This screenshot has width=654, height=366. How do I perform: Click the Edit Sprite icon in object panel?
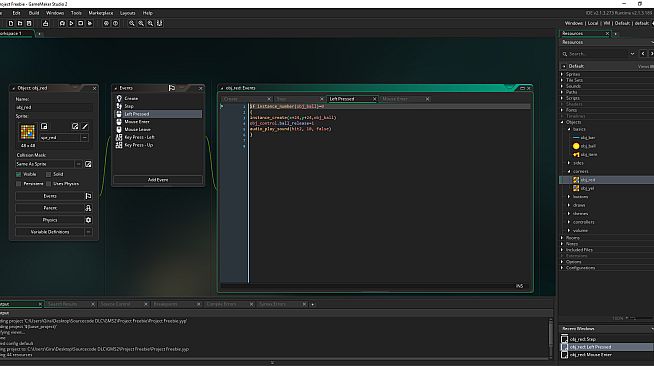tap(75, 126)
